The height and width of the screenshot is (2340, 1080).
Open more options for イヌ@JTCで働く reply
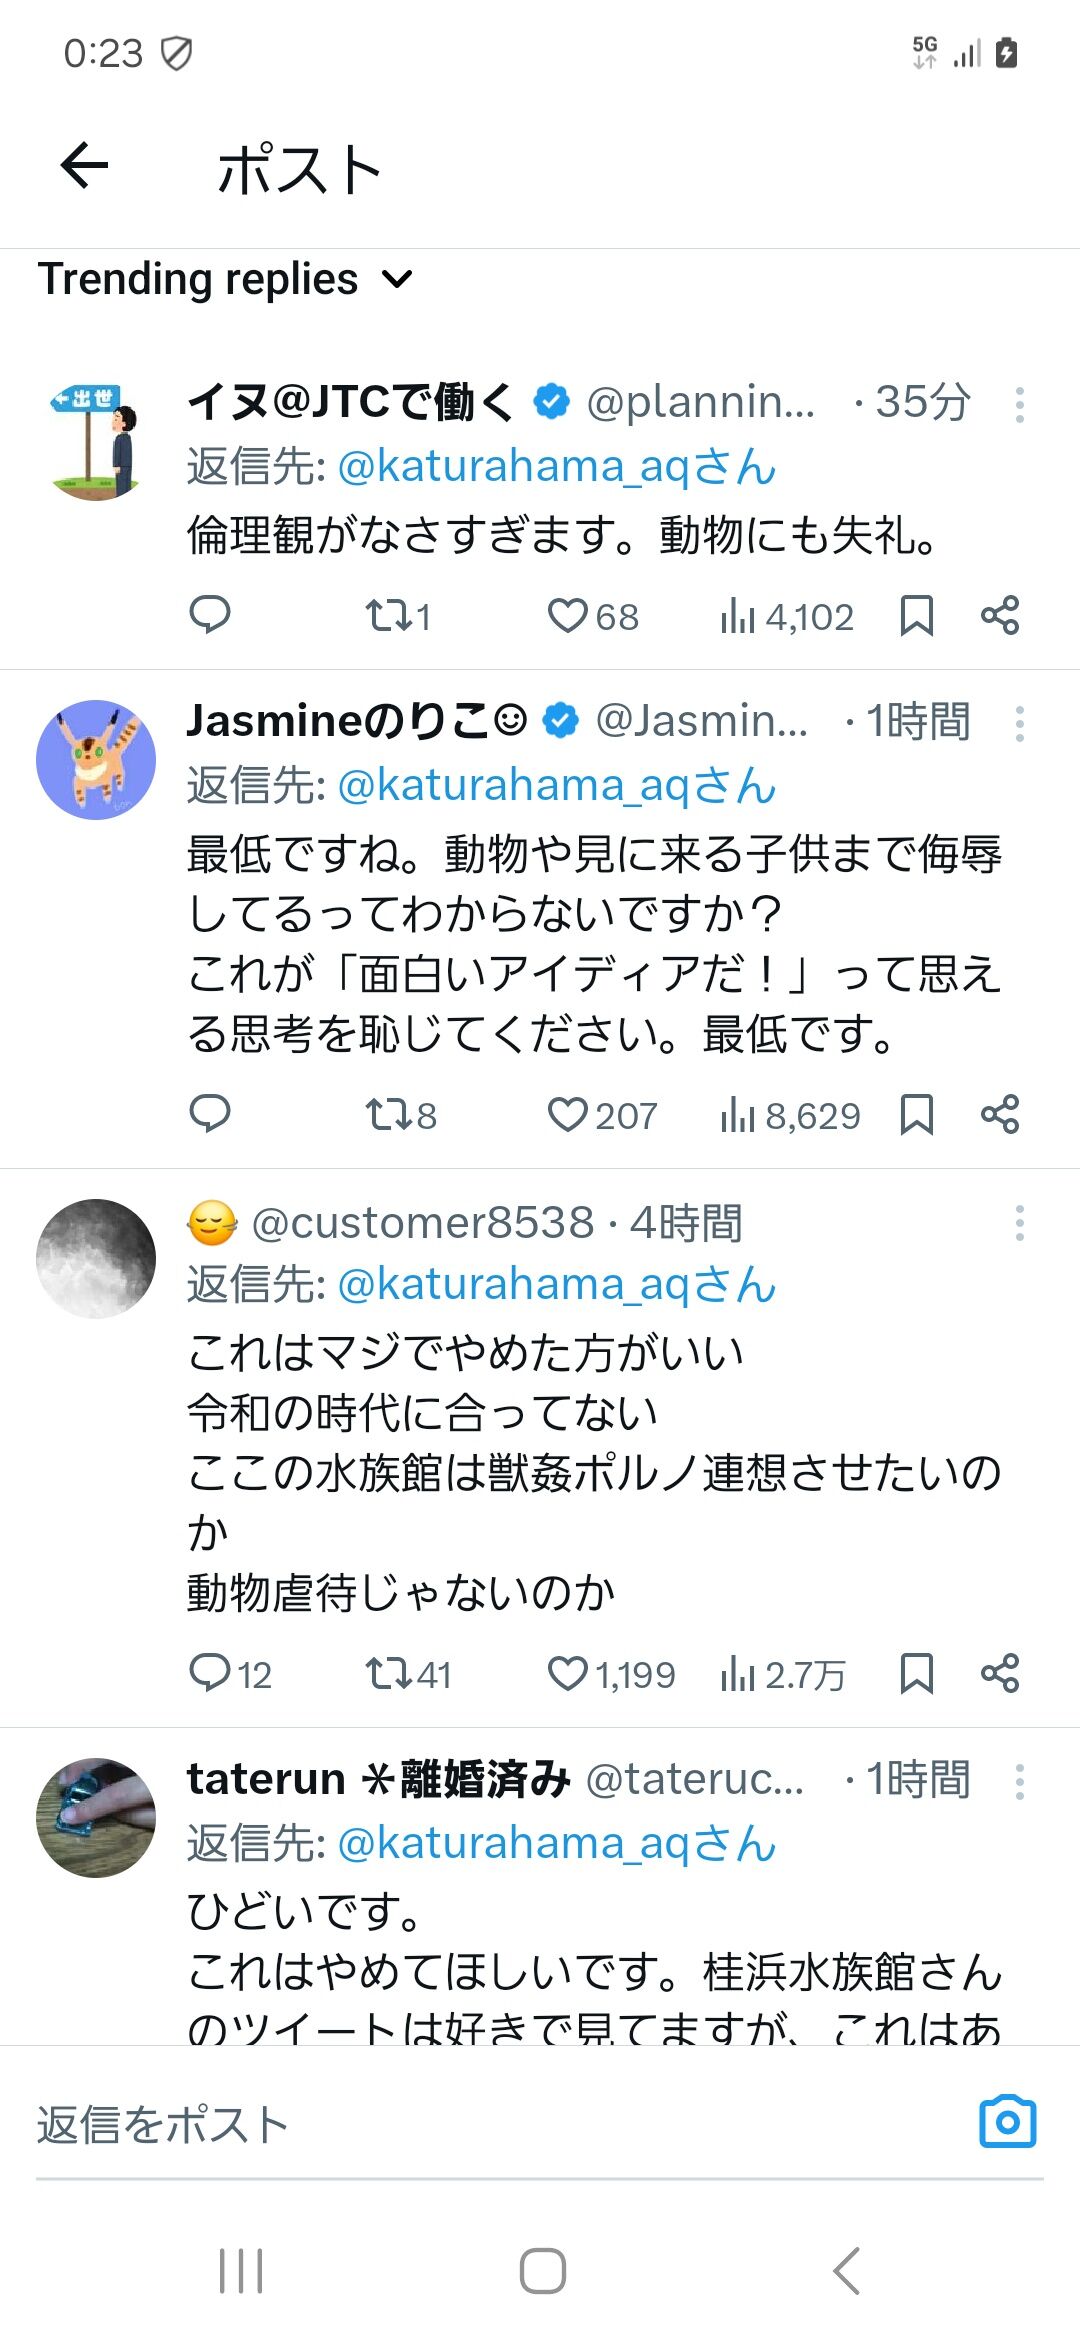pyautogui.click(x=1019, y=404)
